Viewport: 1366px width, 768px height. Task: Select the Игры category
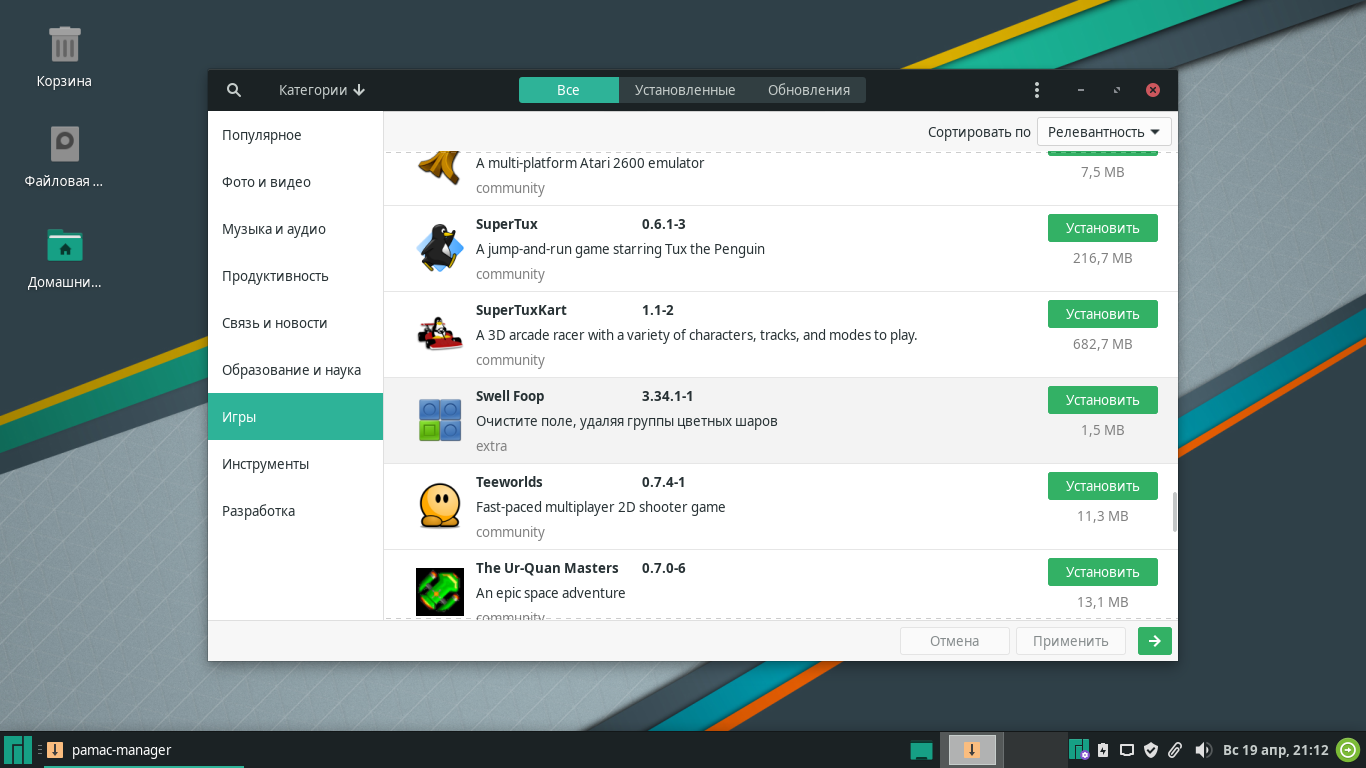[x=295, y=417]
